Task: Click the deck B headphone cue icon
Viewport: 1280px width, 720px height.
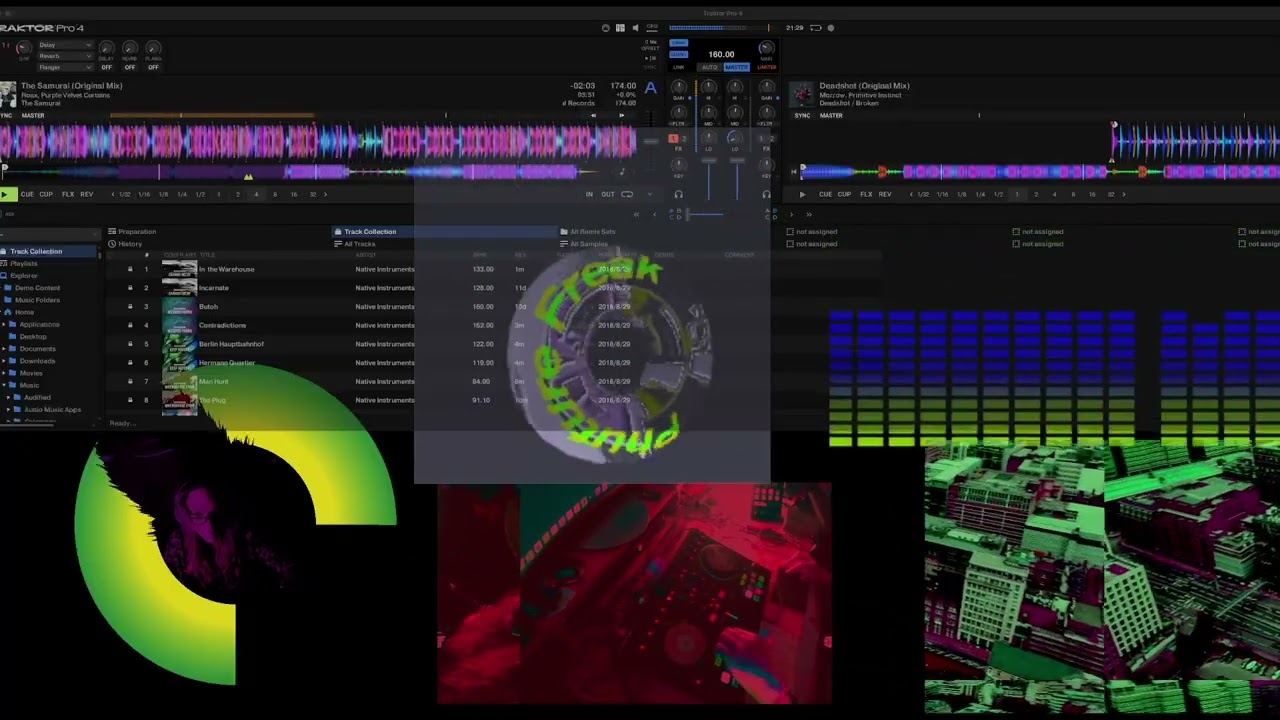Action: (x=766, y=194)
